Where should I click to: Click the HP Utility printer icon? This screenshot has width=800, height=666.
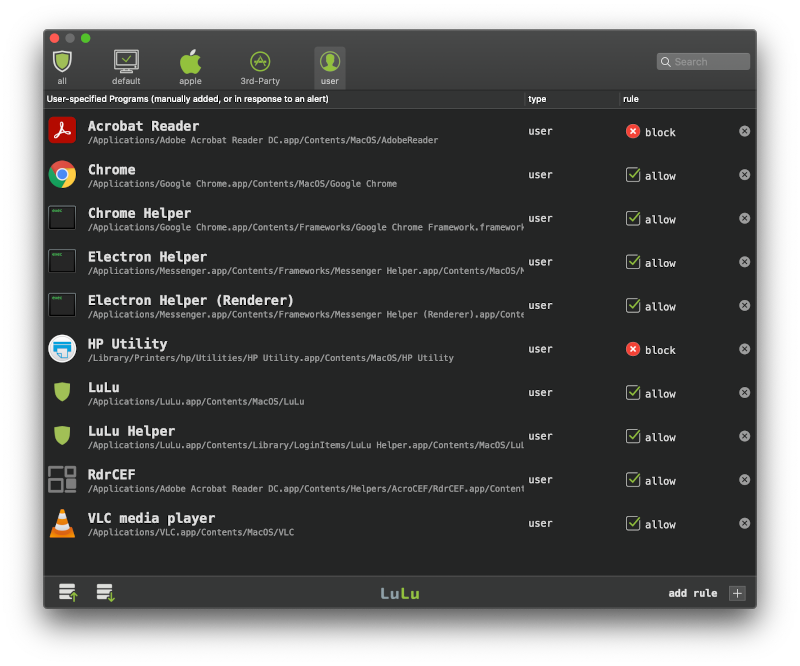[62, 349]
